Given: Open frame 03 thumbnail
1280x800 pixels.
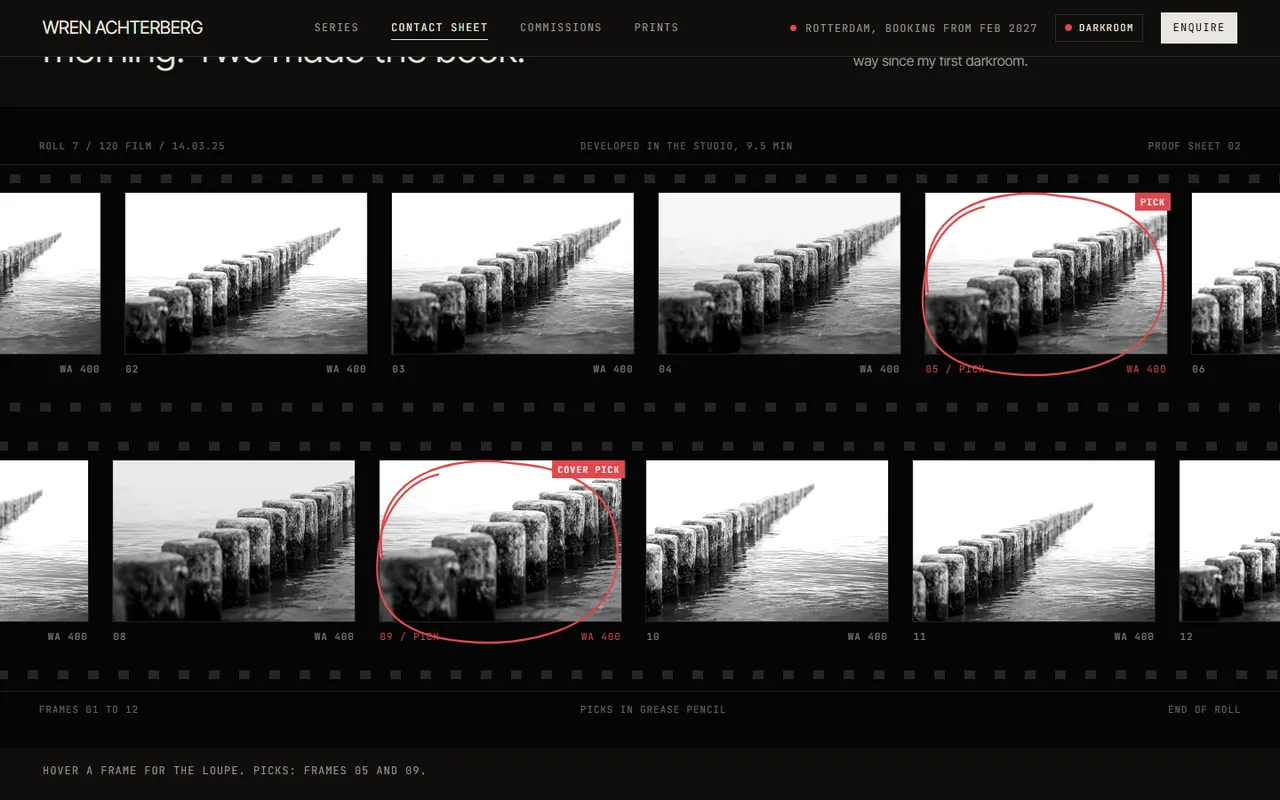Looking at the screenshot, I should tap(512, 273).
